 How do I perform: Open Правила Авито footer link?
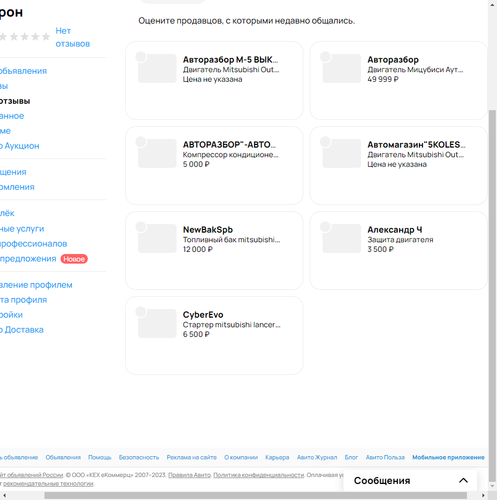coord(189,475)
